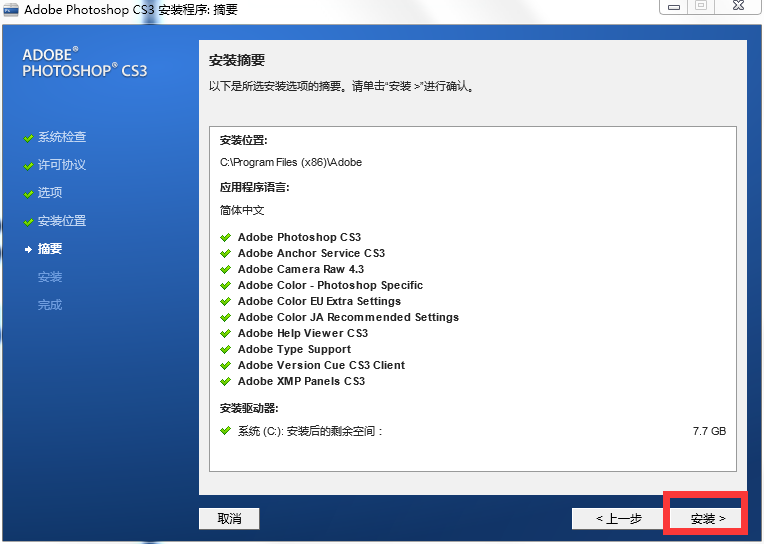Click the 简体中文 language value
Viewport: 764px width, 544px height.
click(x=242, y=211)
